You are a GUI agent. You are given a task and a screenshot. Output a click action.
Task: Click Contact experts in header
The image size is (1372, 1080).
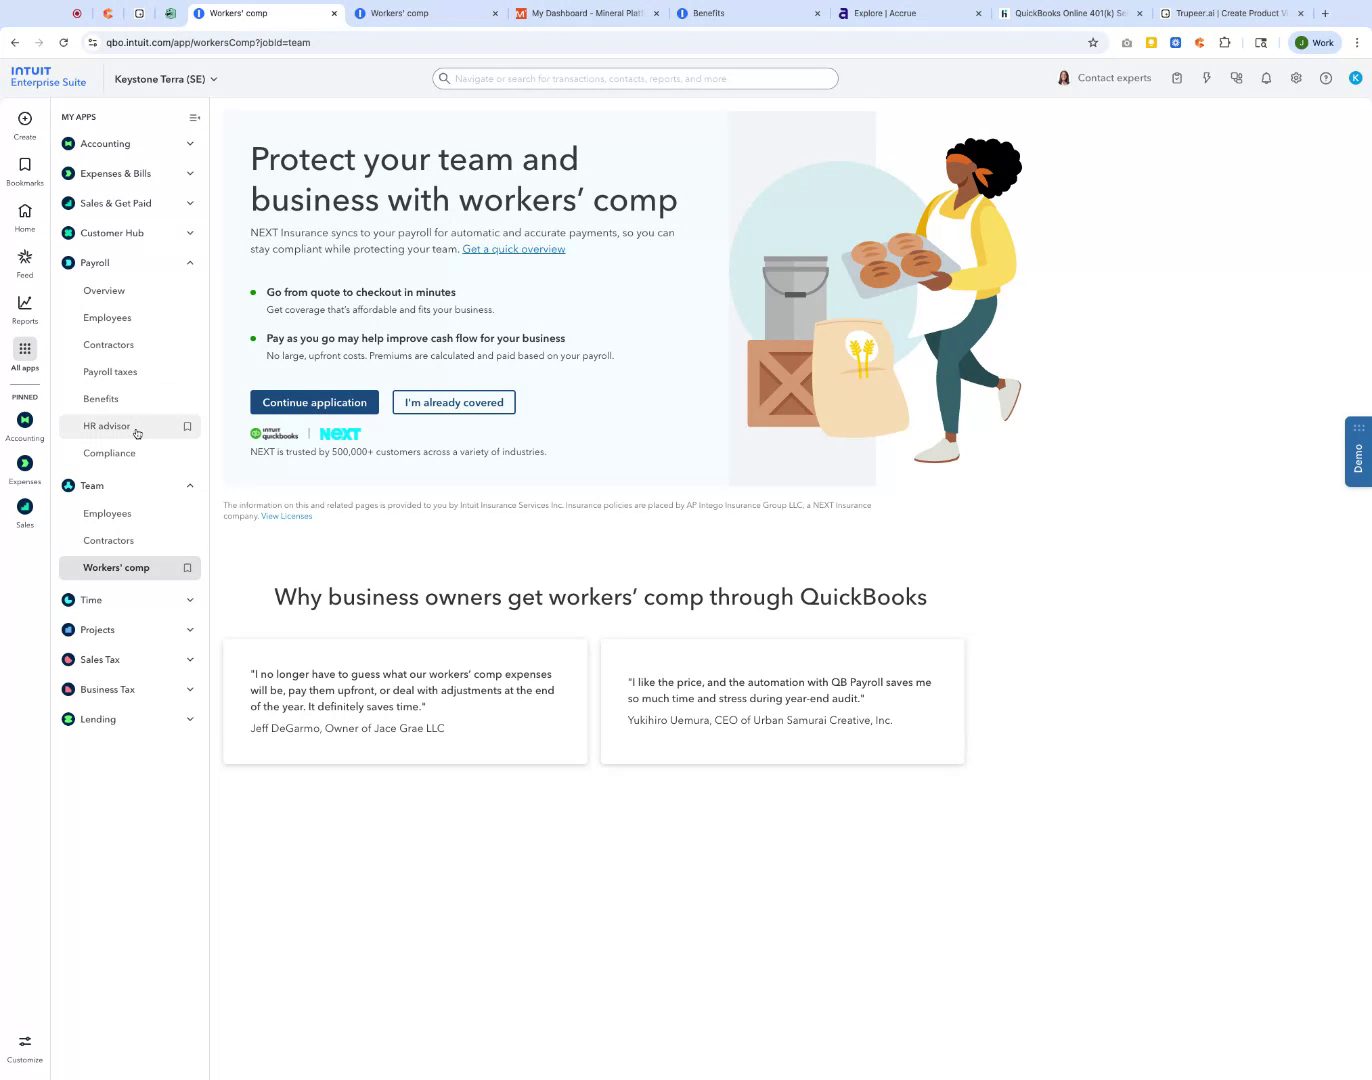click(x=1104, y=78)
